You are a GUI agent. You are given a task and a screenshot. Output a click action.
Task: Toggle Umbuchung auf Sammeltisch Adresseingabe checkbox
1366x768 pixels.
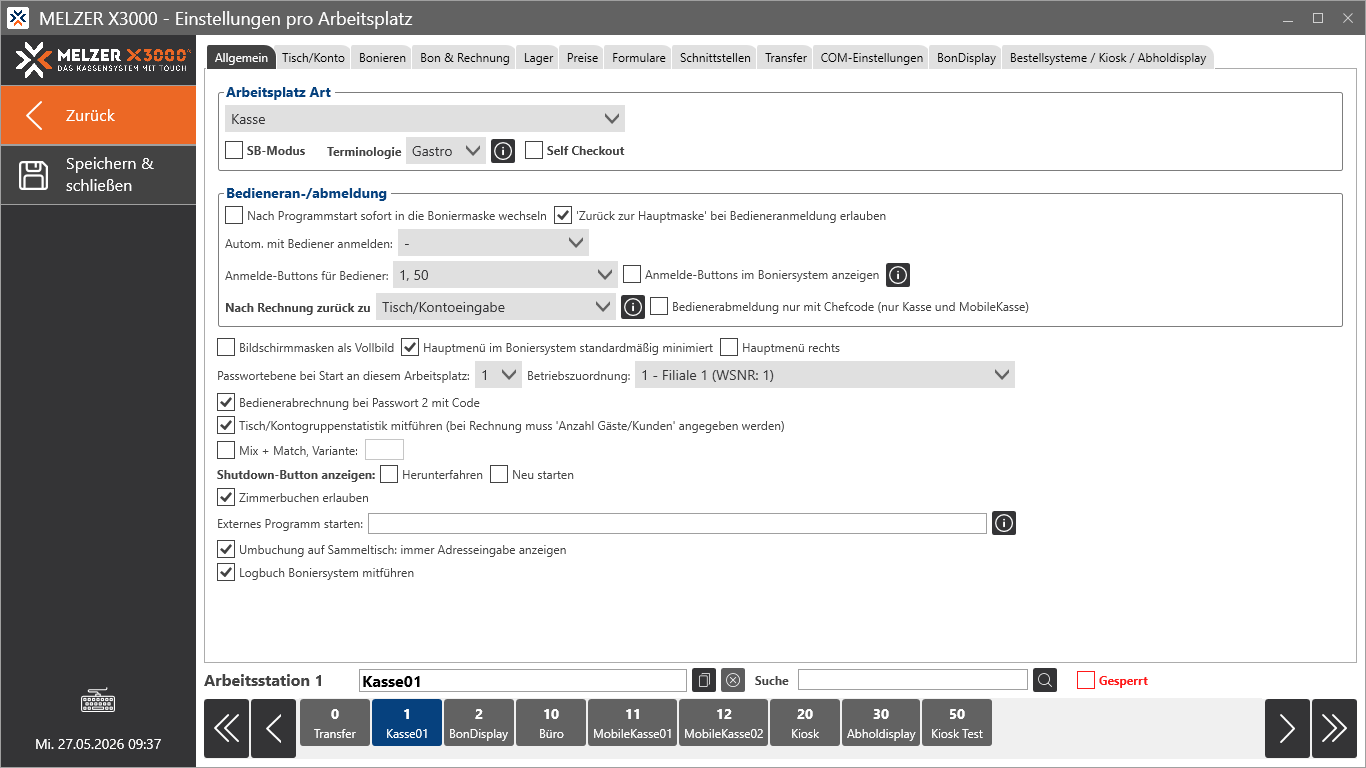(226, 550)
